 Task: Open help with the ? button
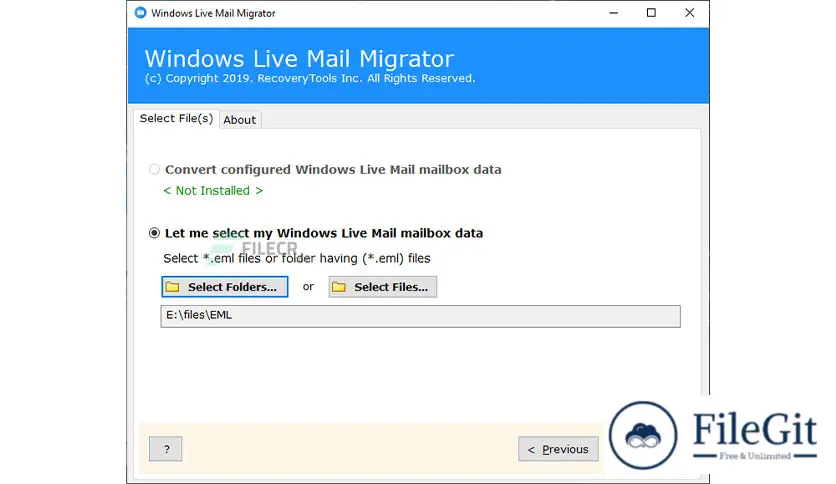point(165,449)
